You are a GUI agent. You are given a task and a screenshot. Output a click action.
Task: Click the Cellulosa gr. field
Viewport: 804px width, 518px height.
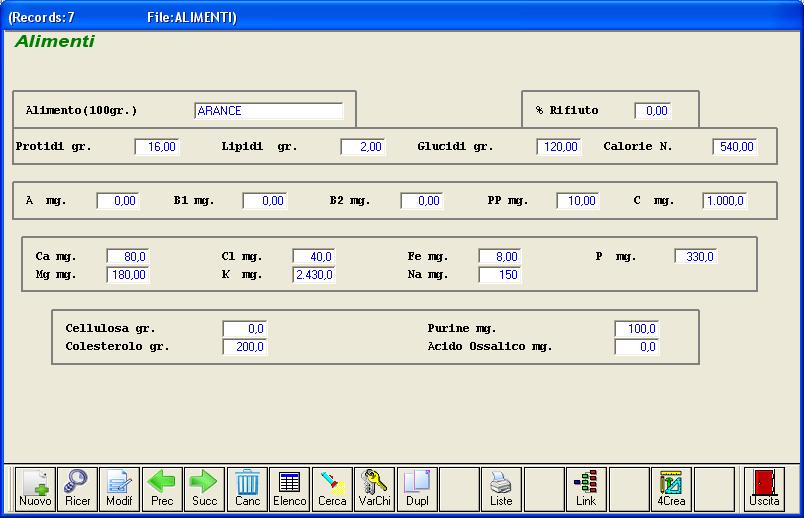pos(245,329)
